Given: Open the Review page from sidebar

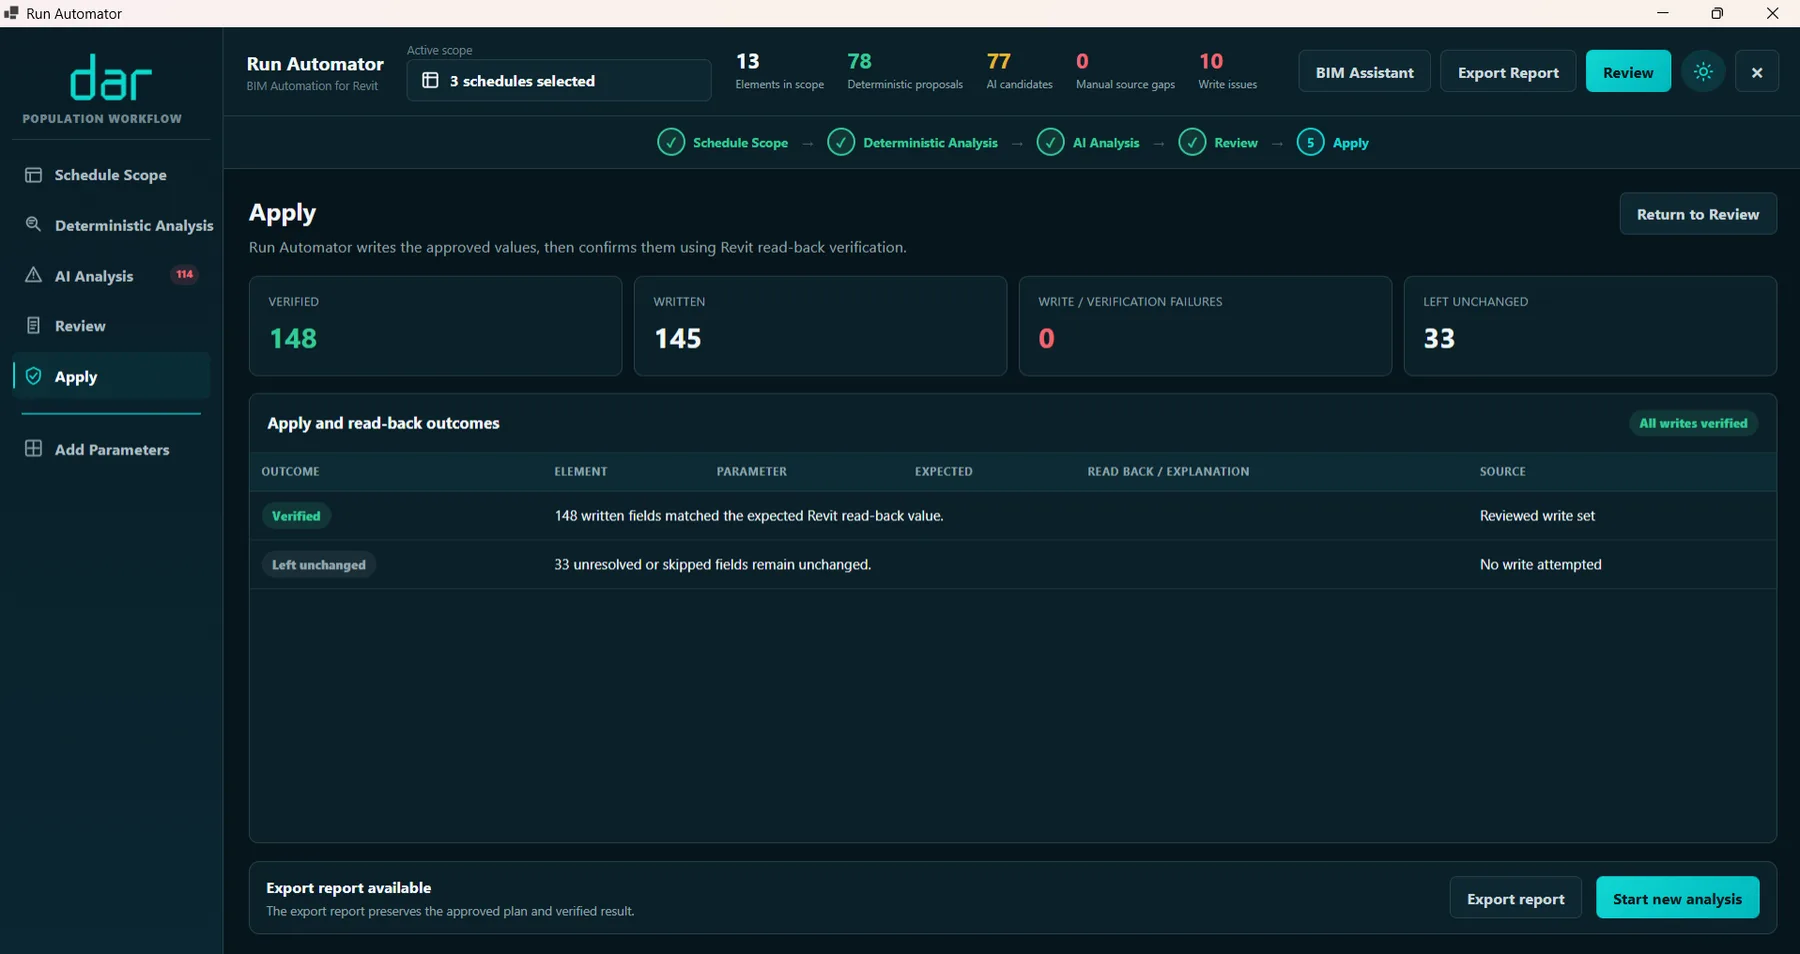Looking at the screenshot, I should click(x=111, y=326).
